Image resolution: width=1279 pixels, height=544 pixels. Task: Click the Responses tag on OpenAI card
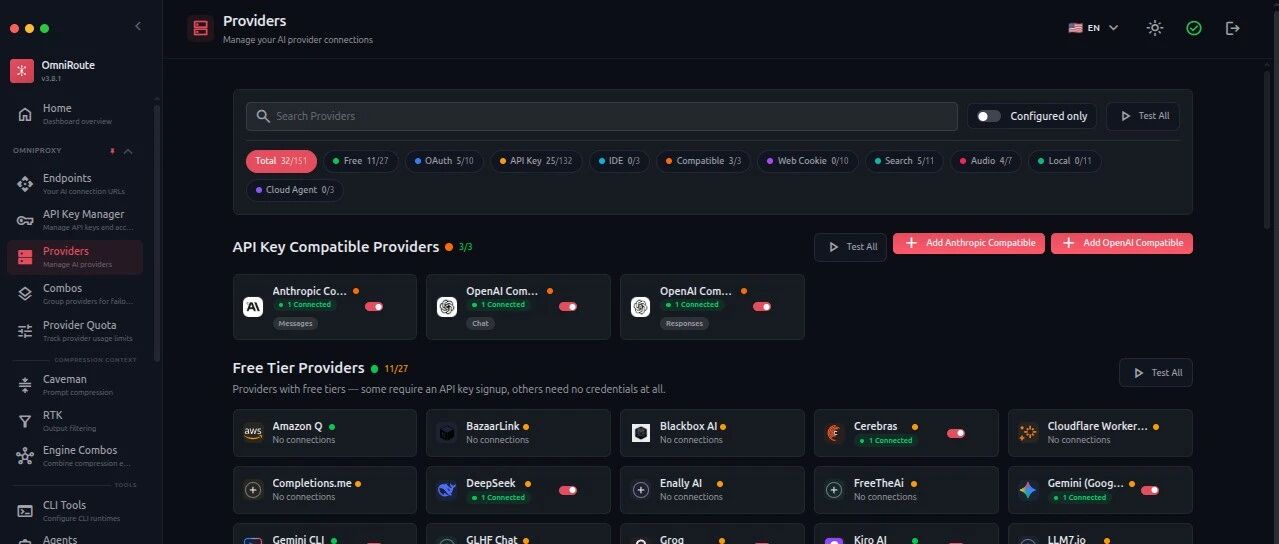pos(684,323)
